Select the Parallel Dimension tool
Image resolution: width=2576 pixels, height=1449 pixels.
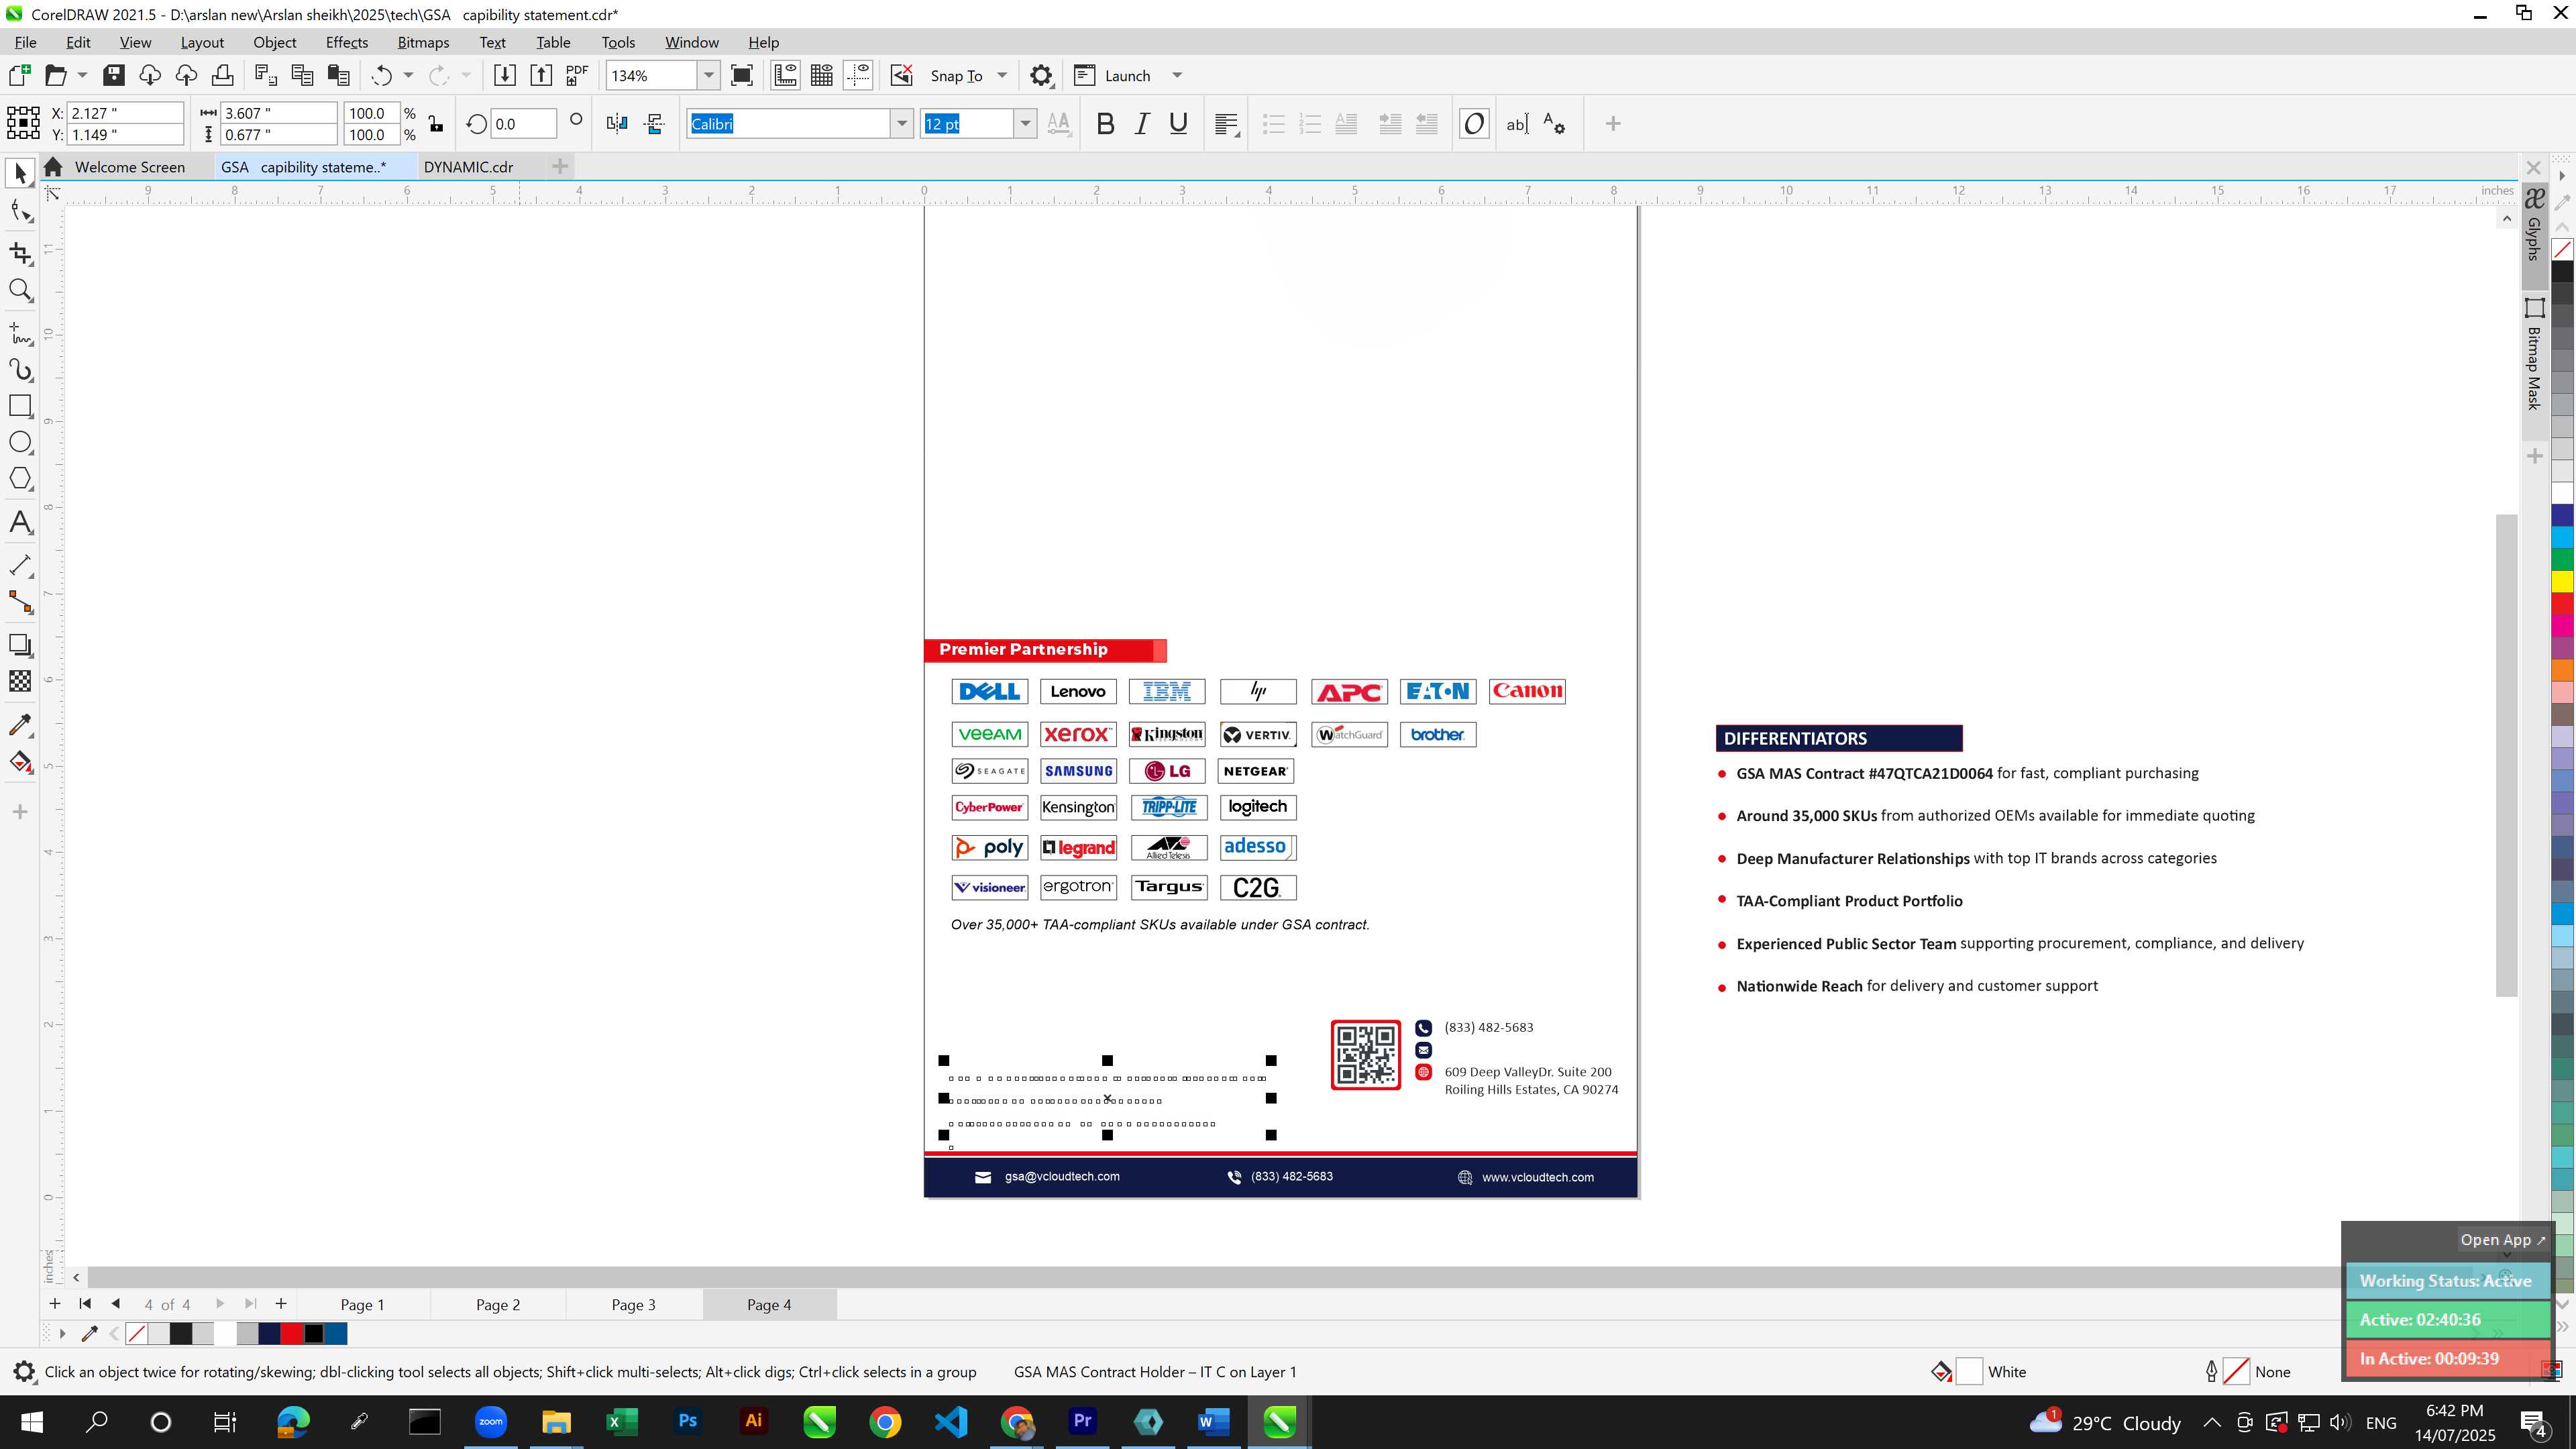[x=20, y=565]
